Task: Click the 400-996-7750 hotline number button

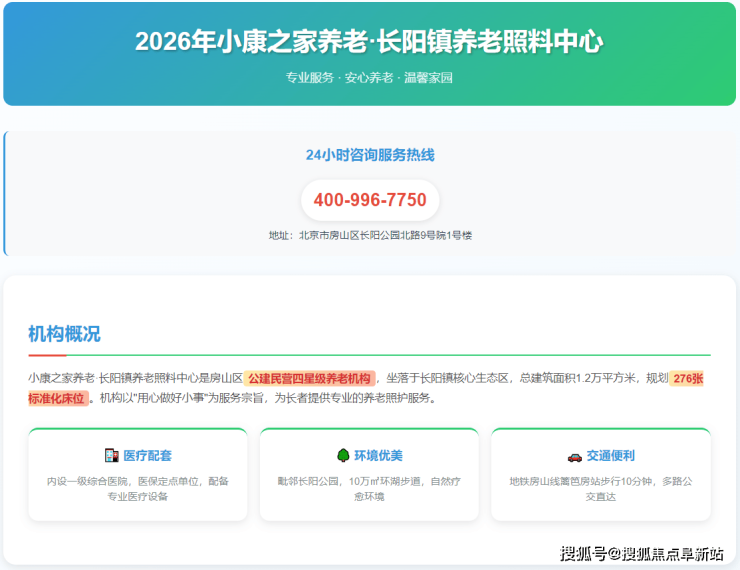Action: coord(370,200)
